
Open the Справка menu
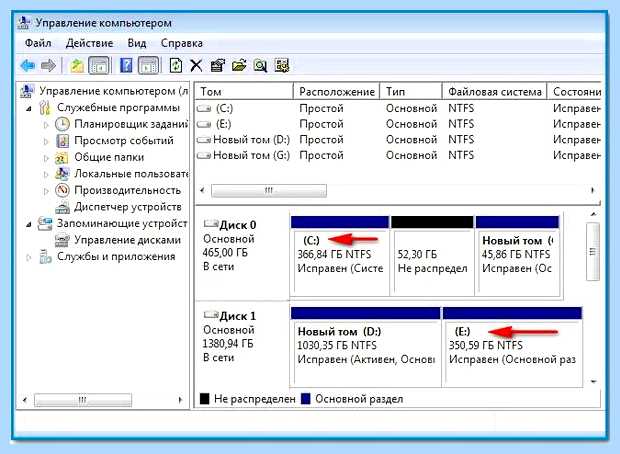(x=182, y=43)
